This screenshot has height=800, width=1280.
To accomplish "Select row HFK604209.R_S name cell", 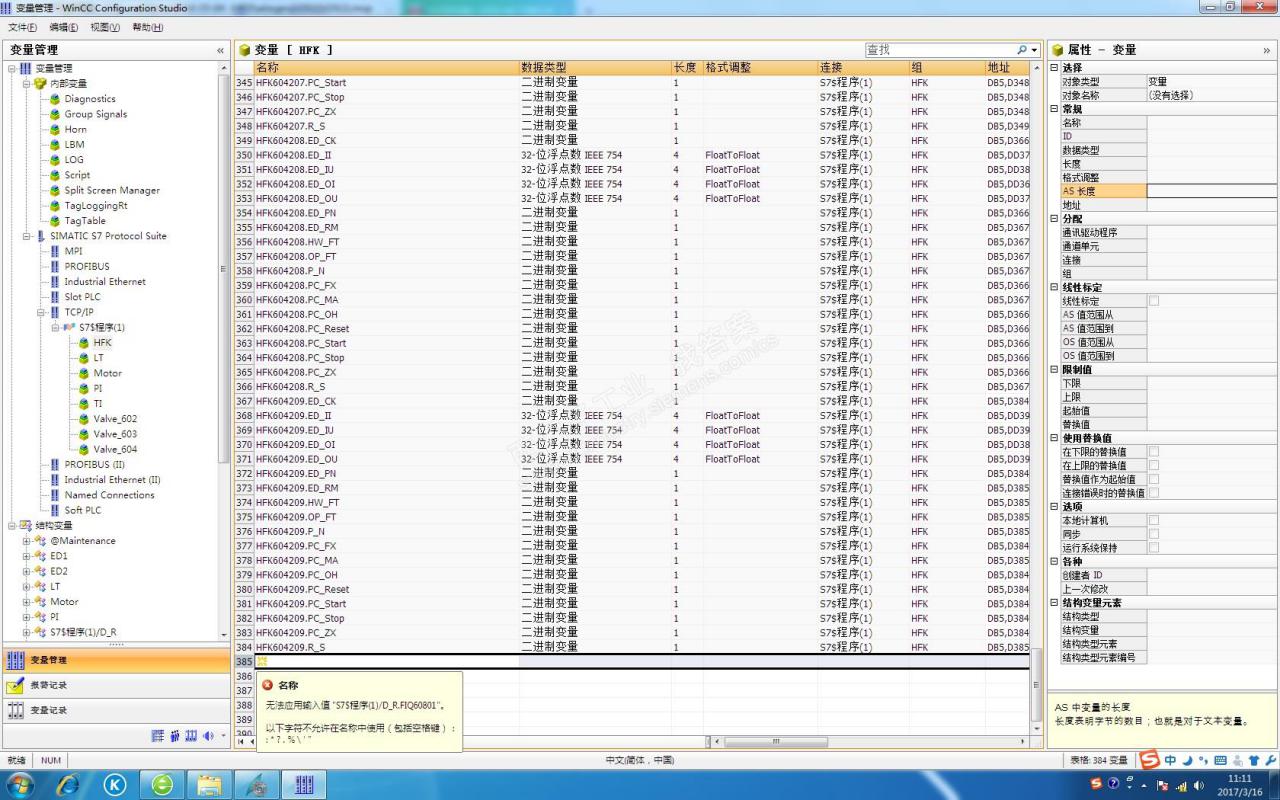I will pos(387,647).
